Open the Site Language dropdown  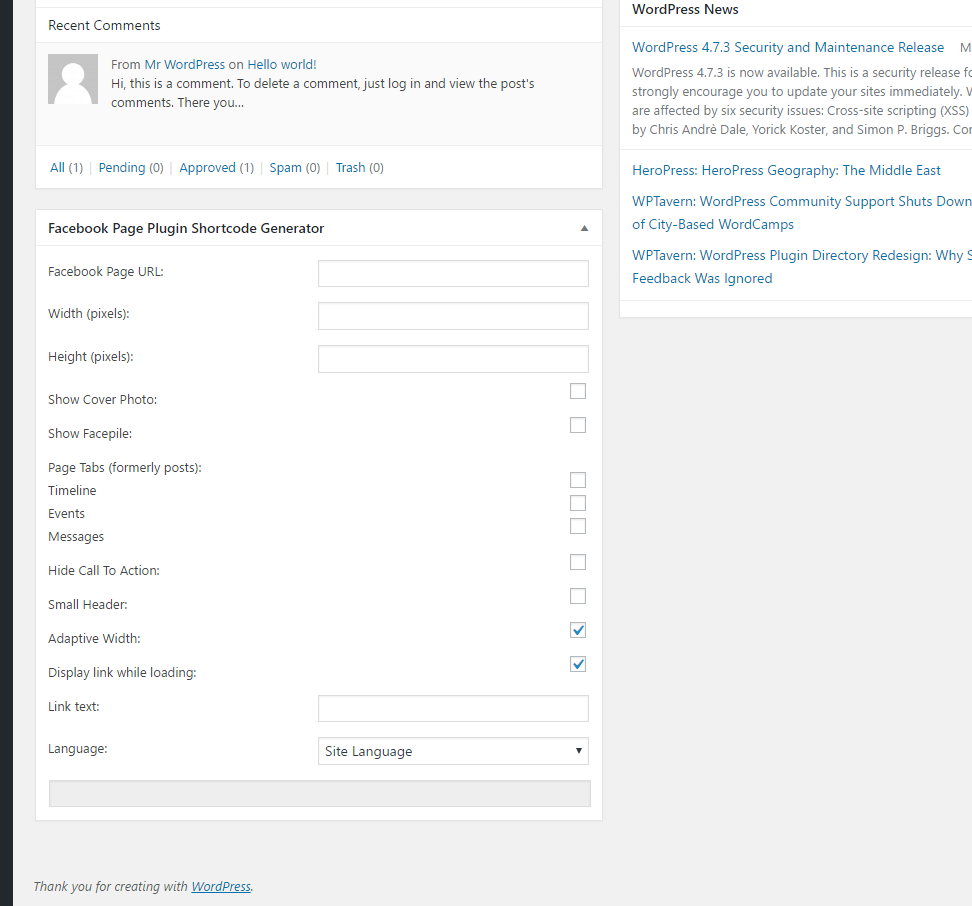(453, 751)
